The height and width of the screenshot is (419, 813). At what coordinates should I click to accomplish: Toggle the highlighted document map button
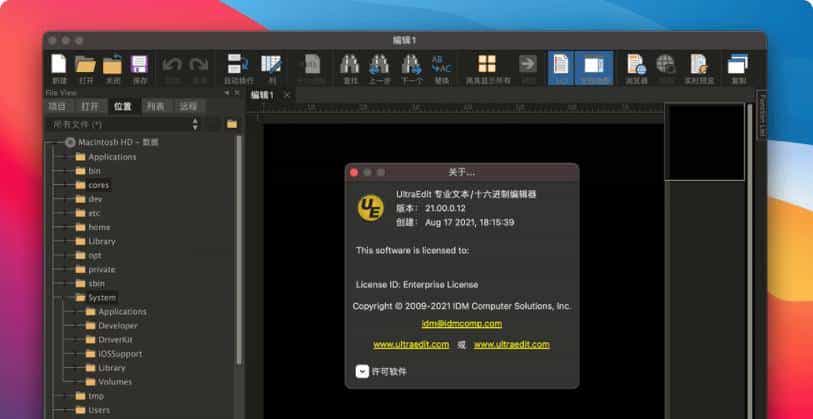(x=594, y=68)
